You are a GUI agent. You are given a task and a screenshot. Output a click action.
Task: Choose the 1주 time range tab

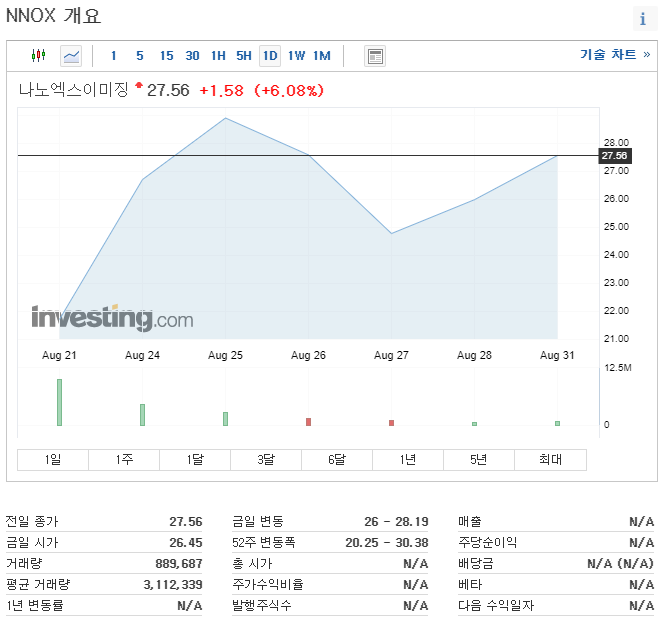click(x=124, y=460)
